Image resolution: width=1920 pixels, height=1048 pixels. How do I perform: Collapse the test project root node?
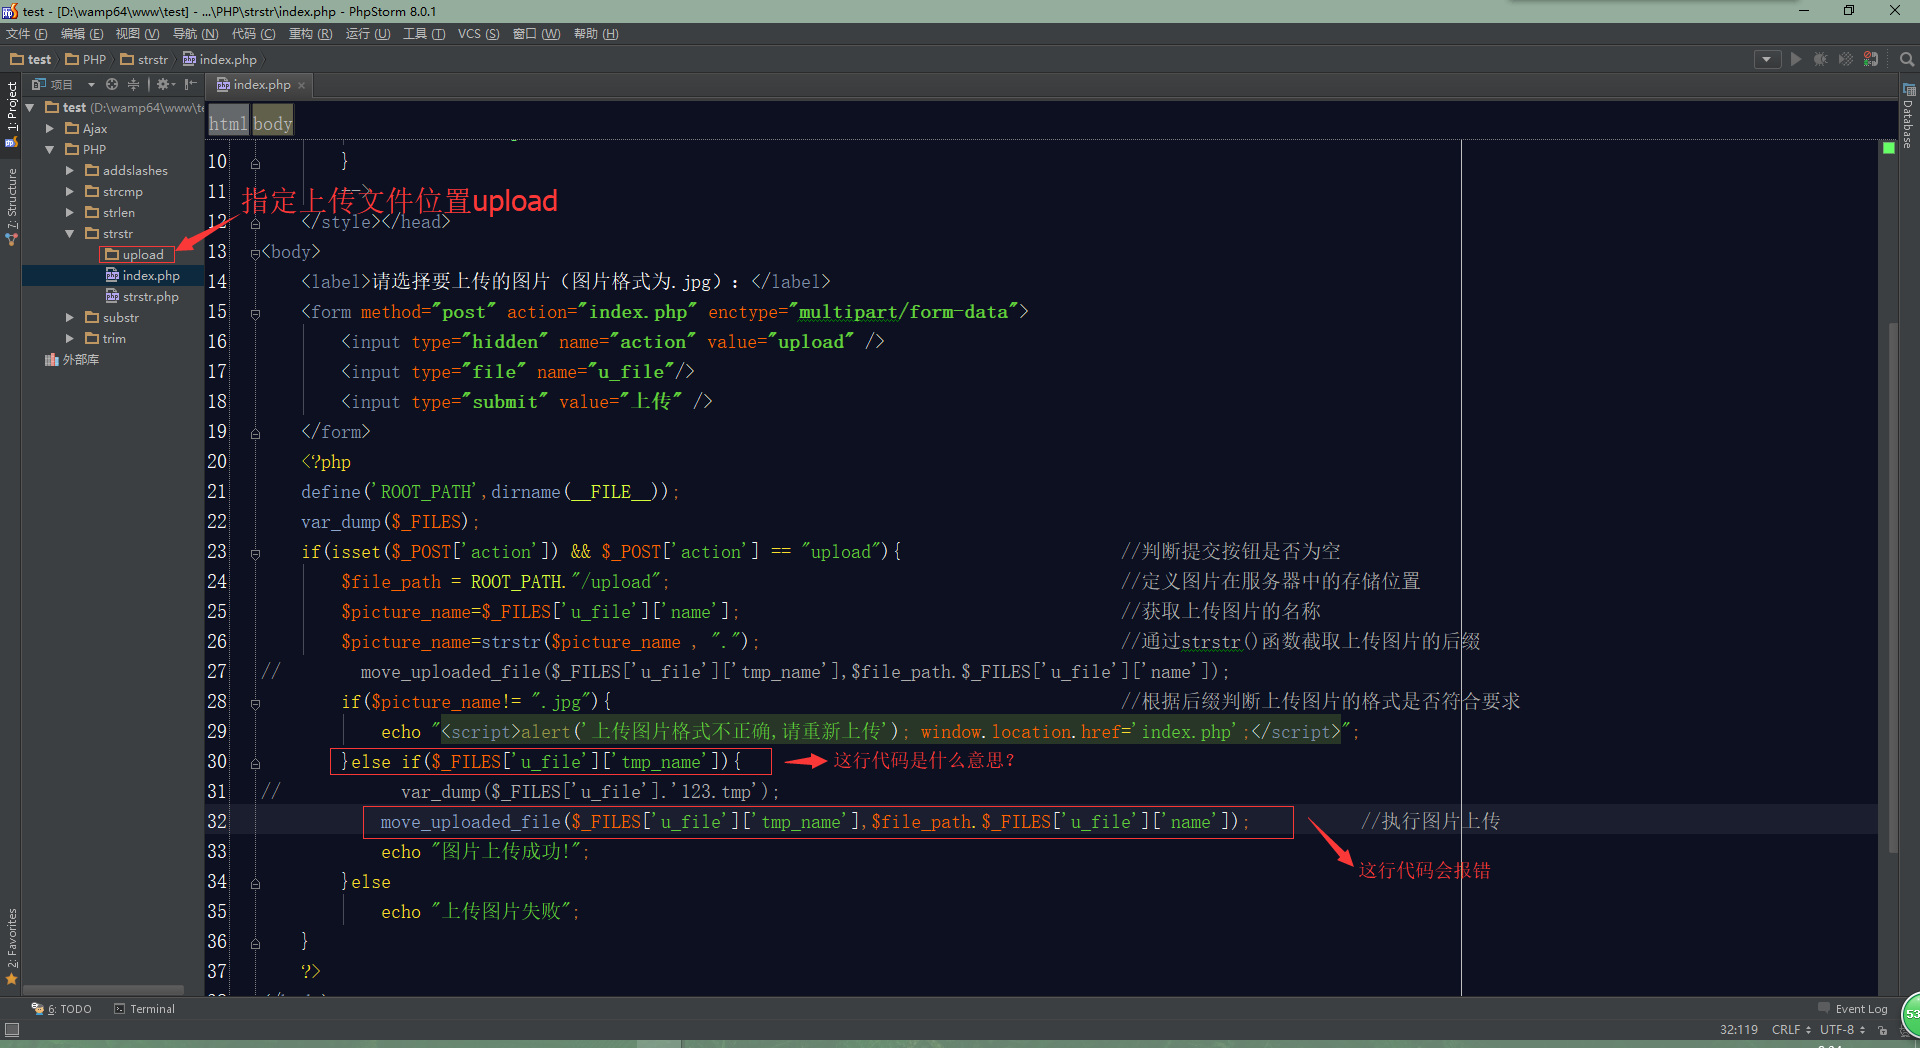pyautogui.click(x=30, y=107)
